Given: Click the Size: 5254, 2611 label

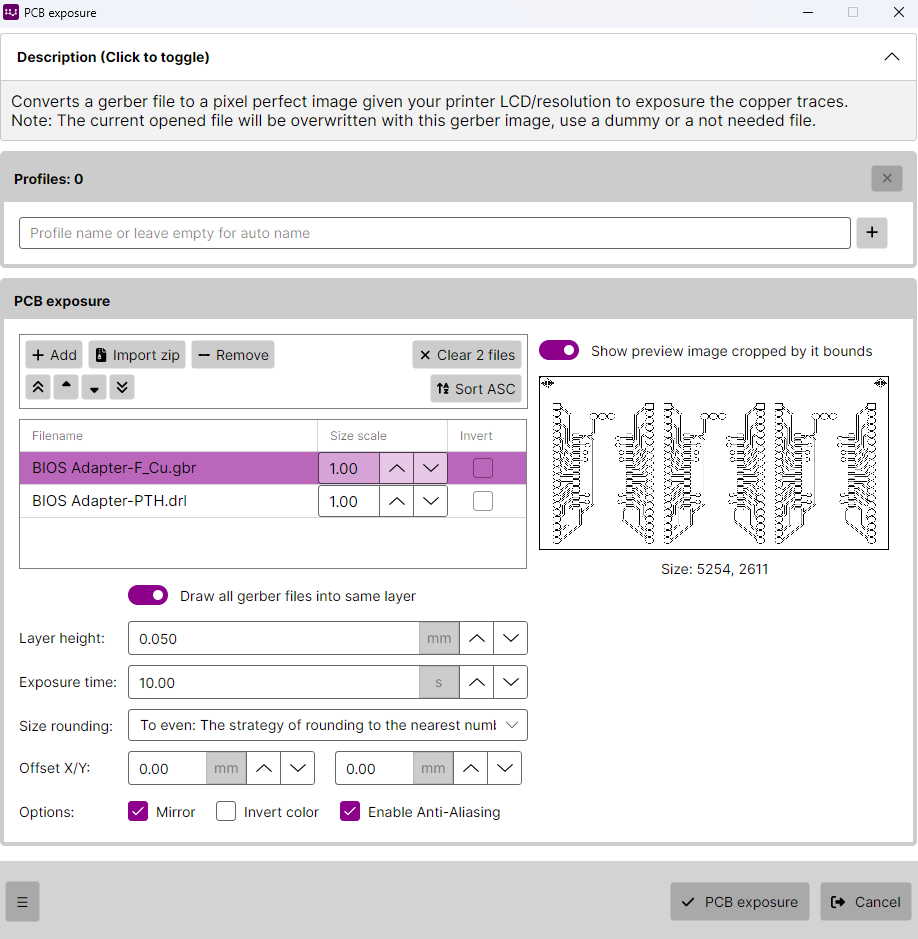Looking at the screenshot, I should (714, 569).
